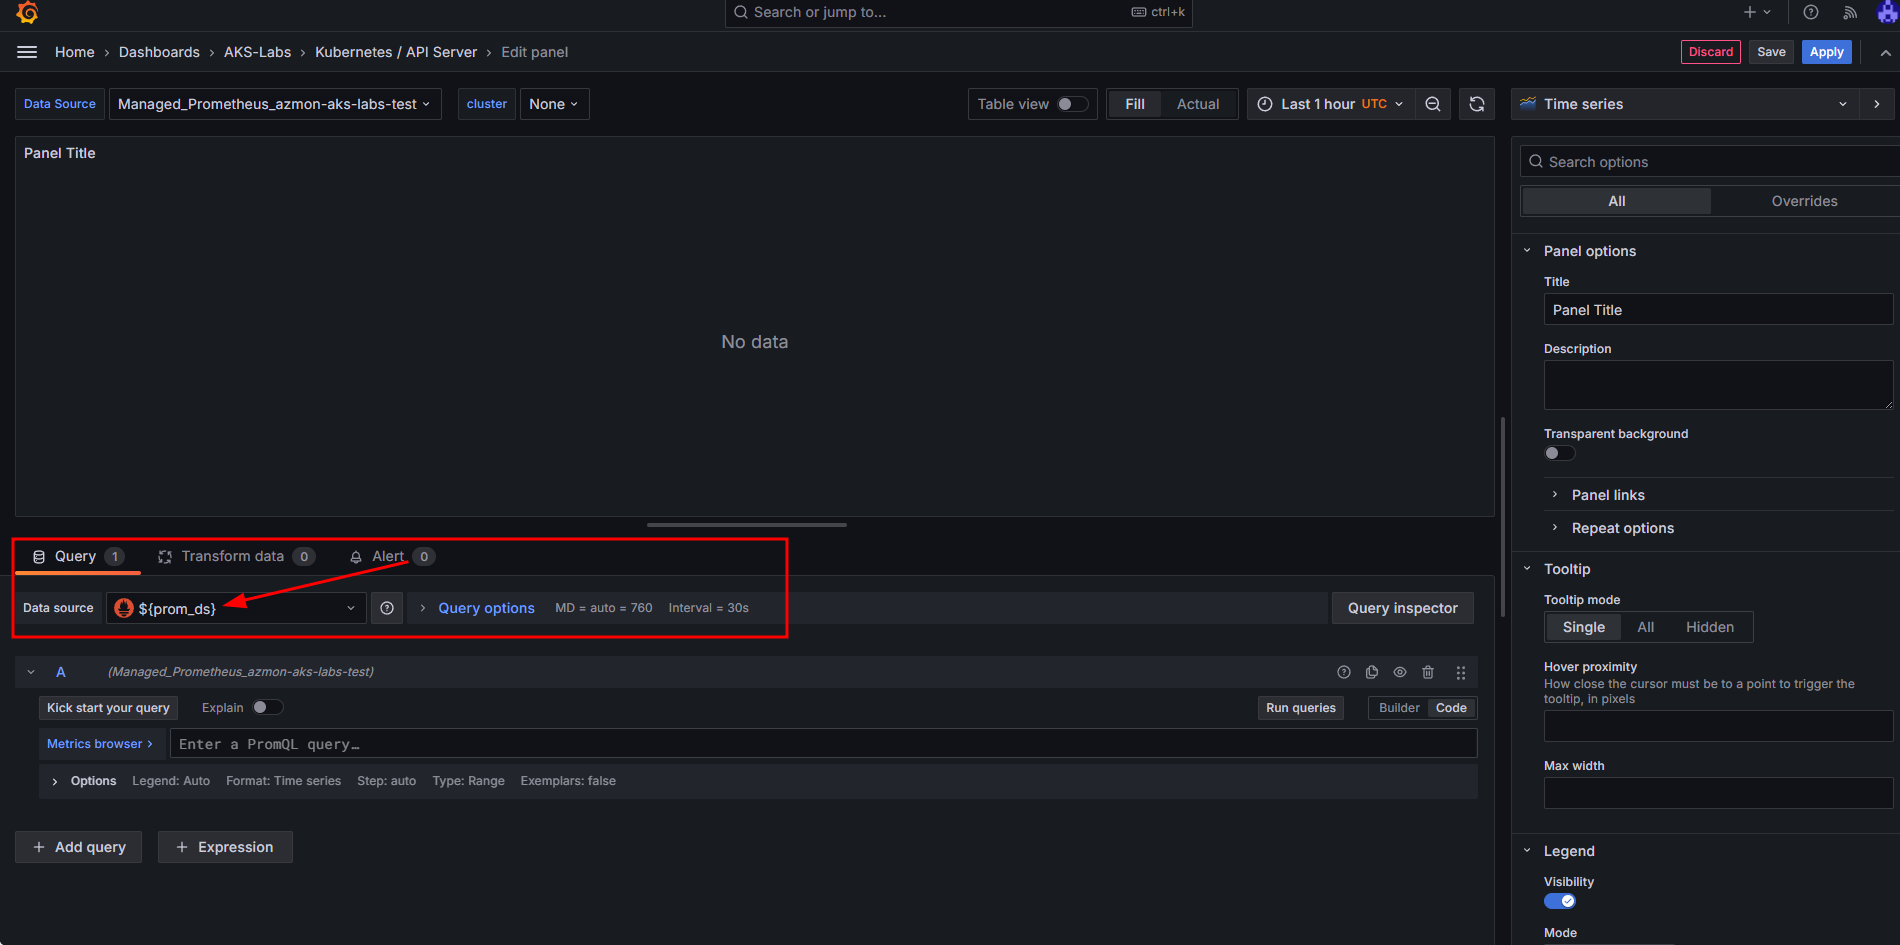
Task: Show help for query A
Action: [1344, 672]
